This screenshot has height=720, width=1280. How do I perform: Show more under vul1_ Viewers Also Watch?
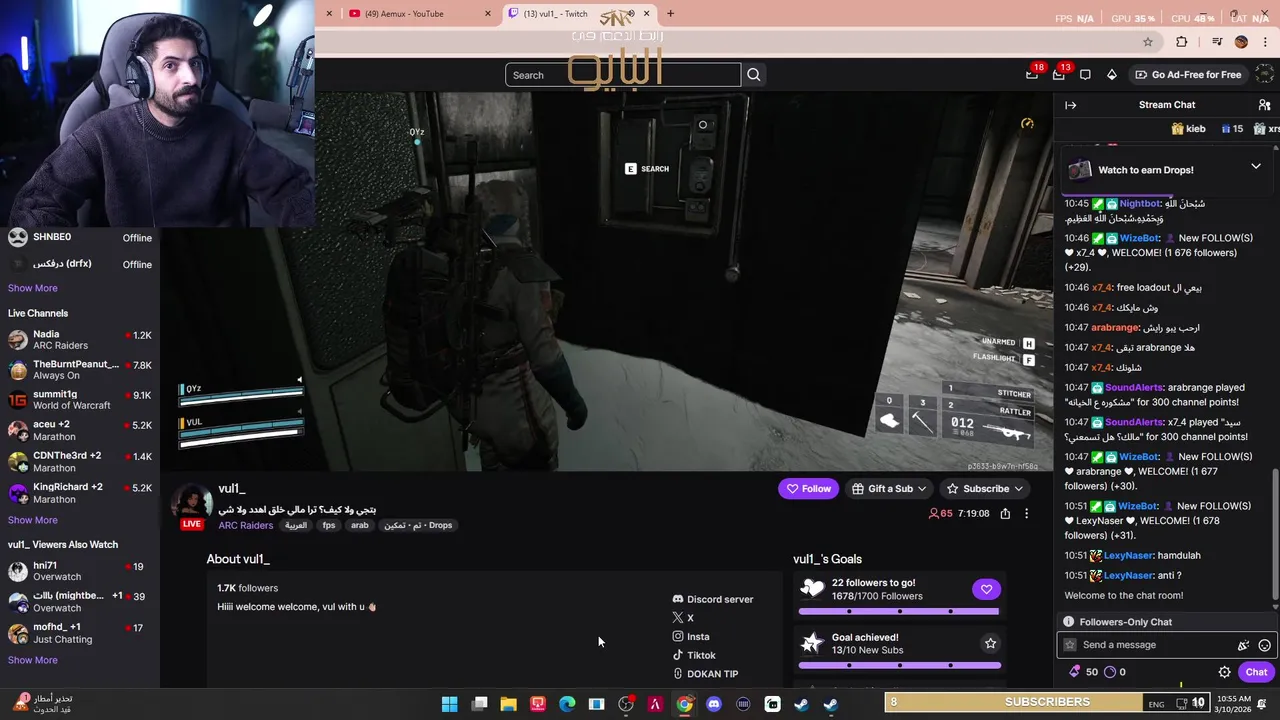click(32, 660)
